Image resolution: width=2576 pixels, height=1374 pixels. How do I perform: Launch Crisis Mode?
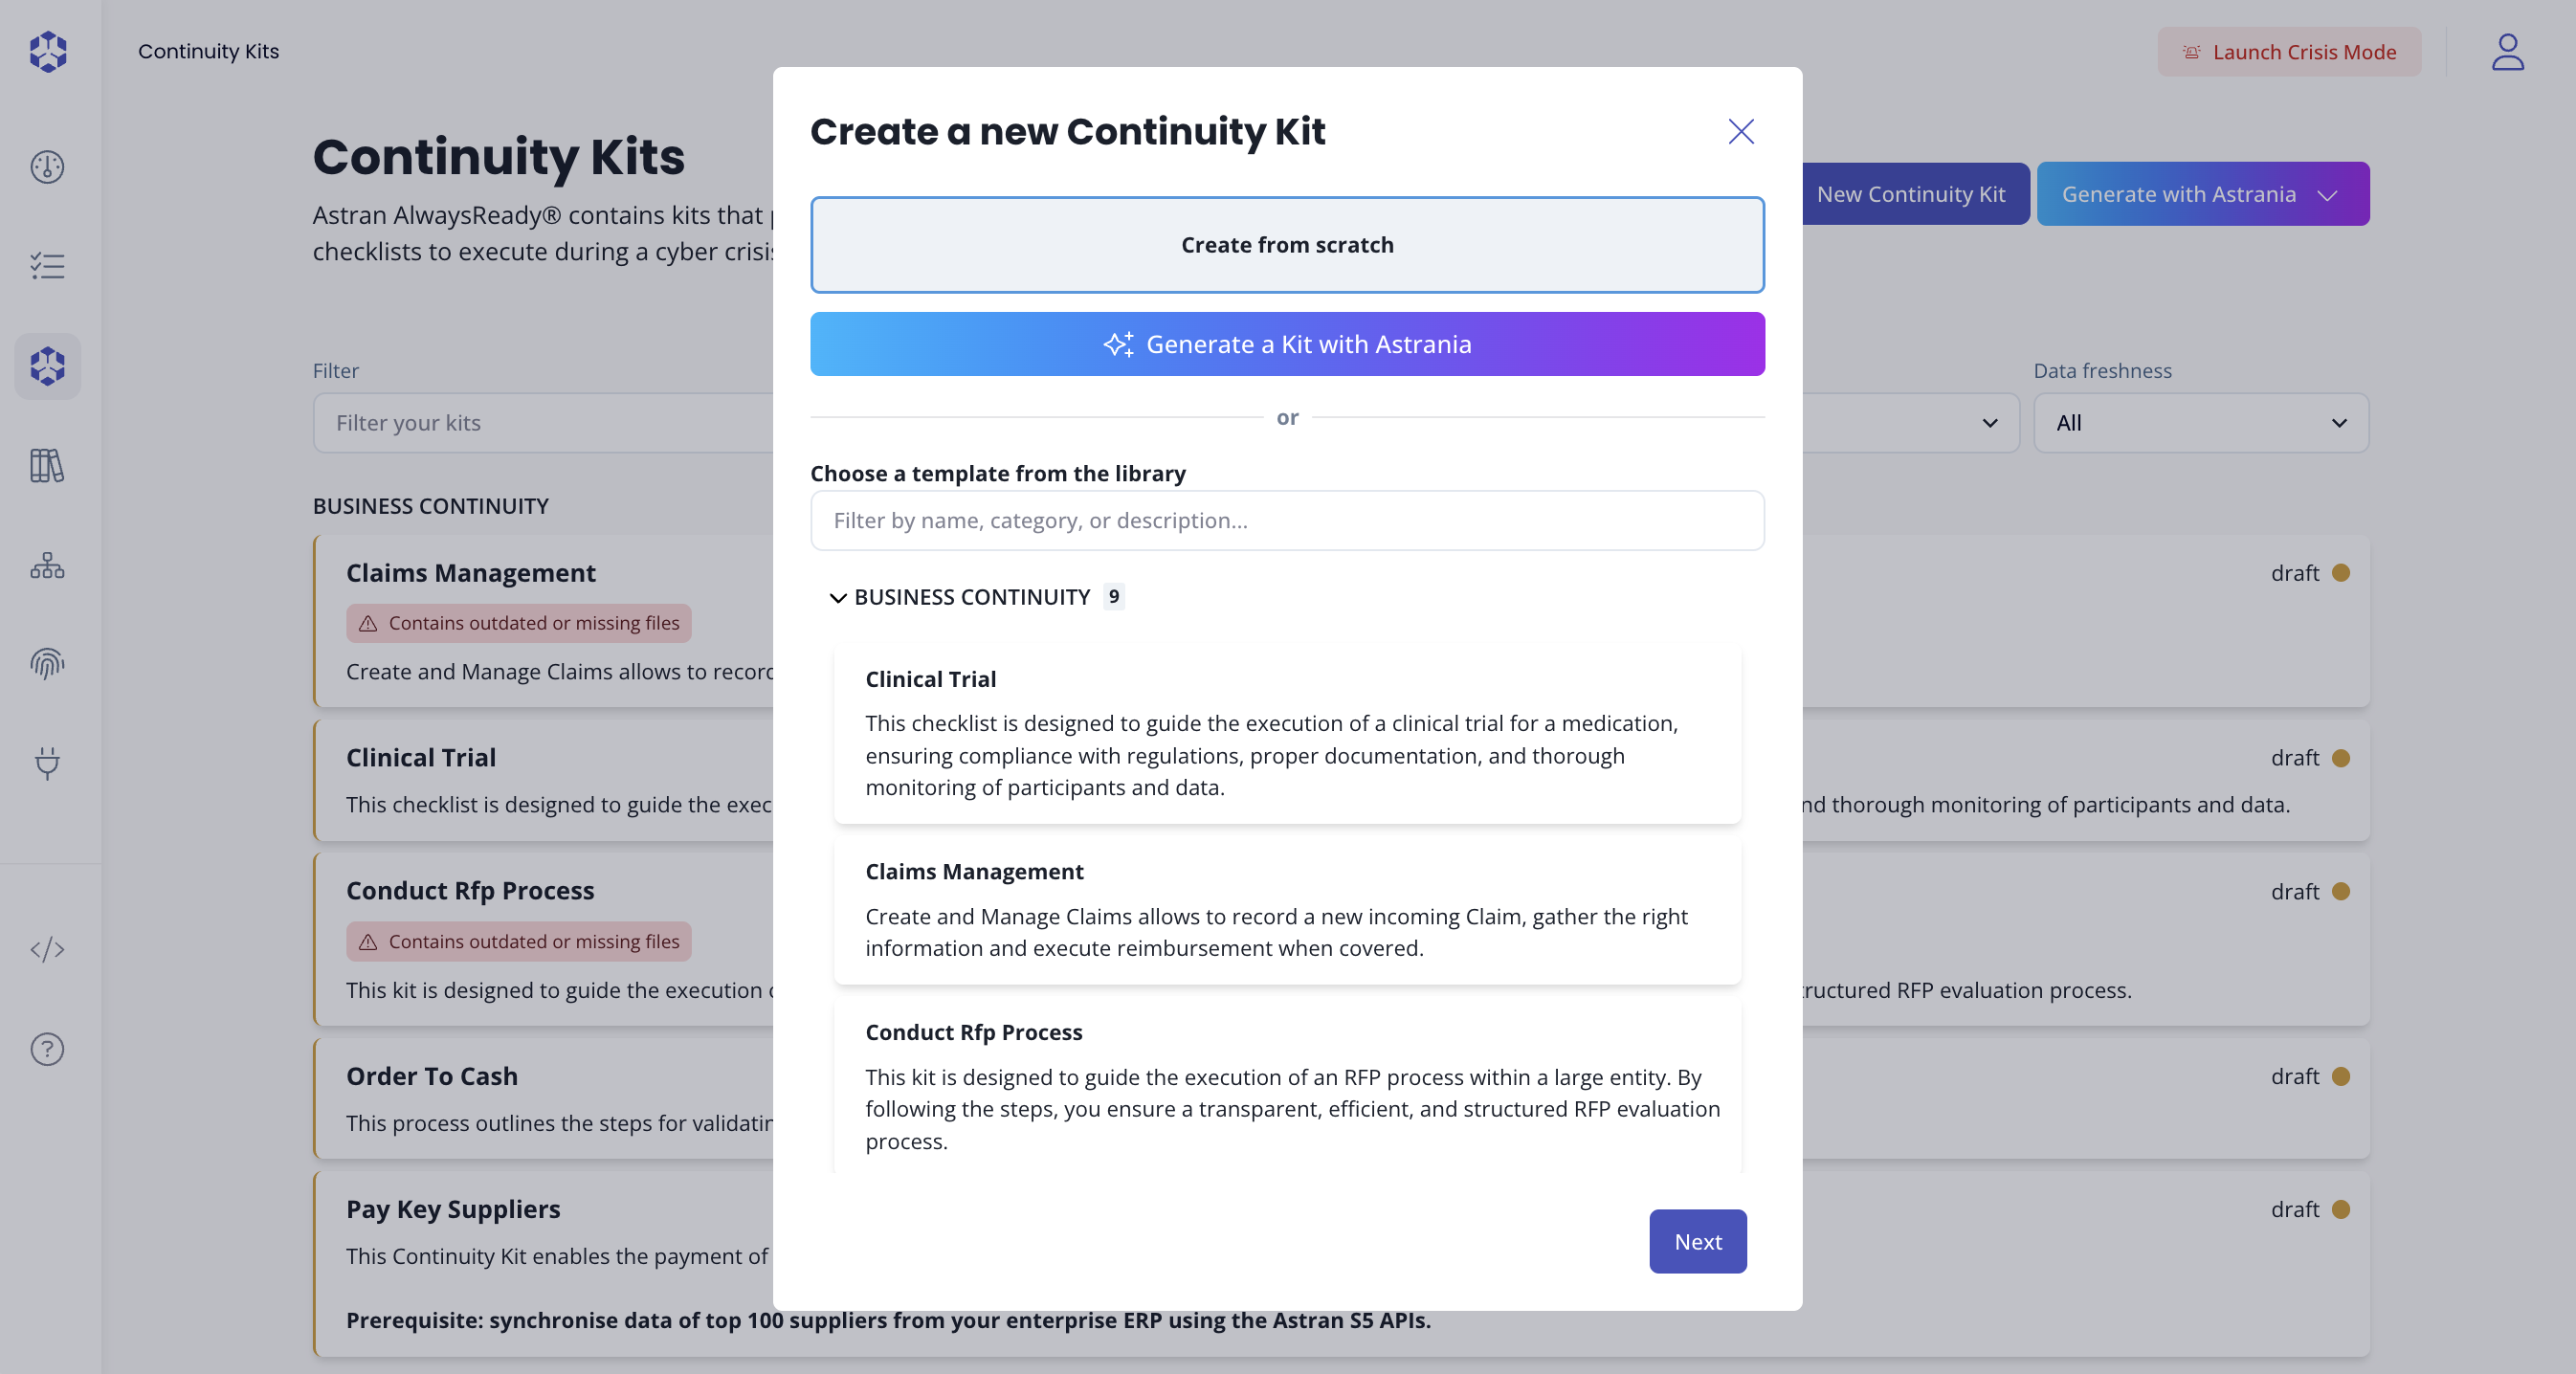[2289, 51]
